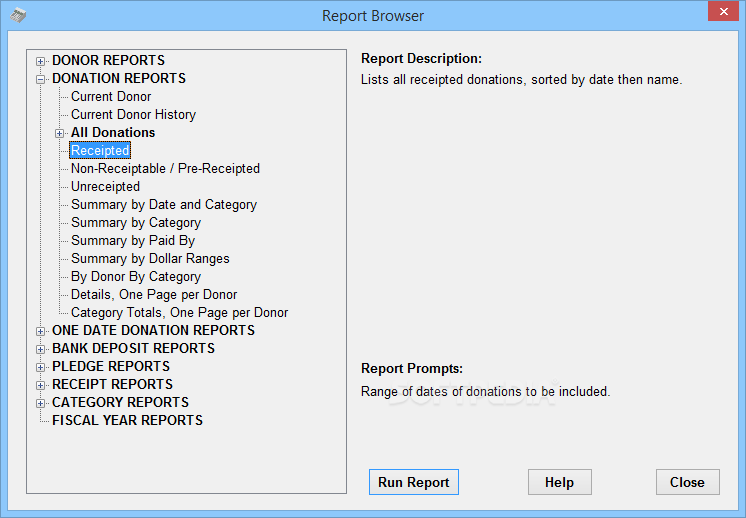Viewport: 746px width, 518px height.
Task: Select the RECEIPT REPORTS heading
Action: (112, 385)
